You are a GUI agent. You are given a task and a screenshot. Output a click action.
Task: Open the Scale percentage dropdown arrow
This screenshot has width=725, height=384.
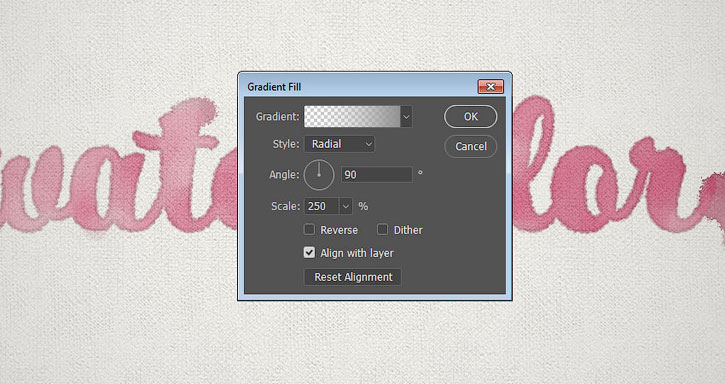346,206
